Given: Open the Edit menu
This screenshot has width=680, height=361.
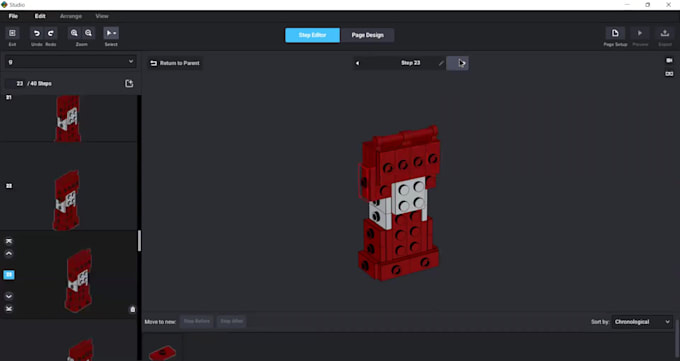Looking at the screenshot, I should [40, 16].
